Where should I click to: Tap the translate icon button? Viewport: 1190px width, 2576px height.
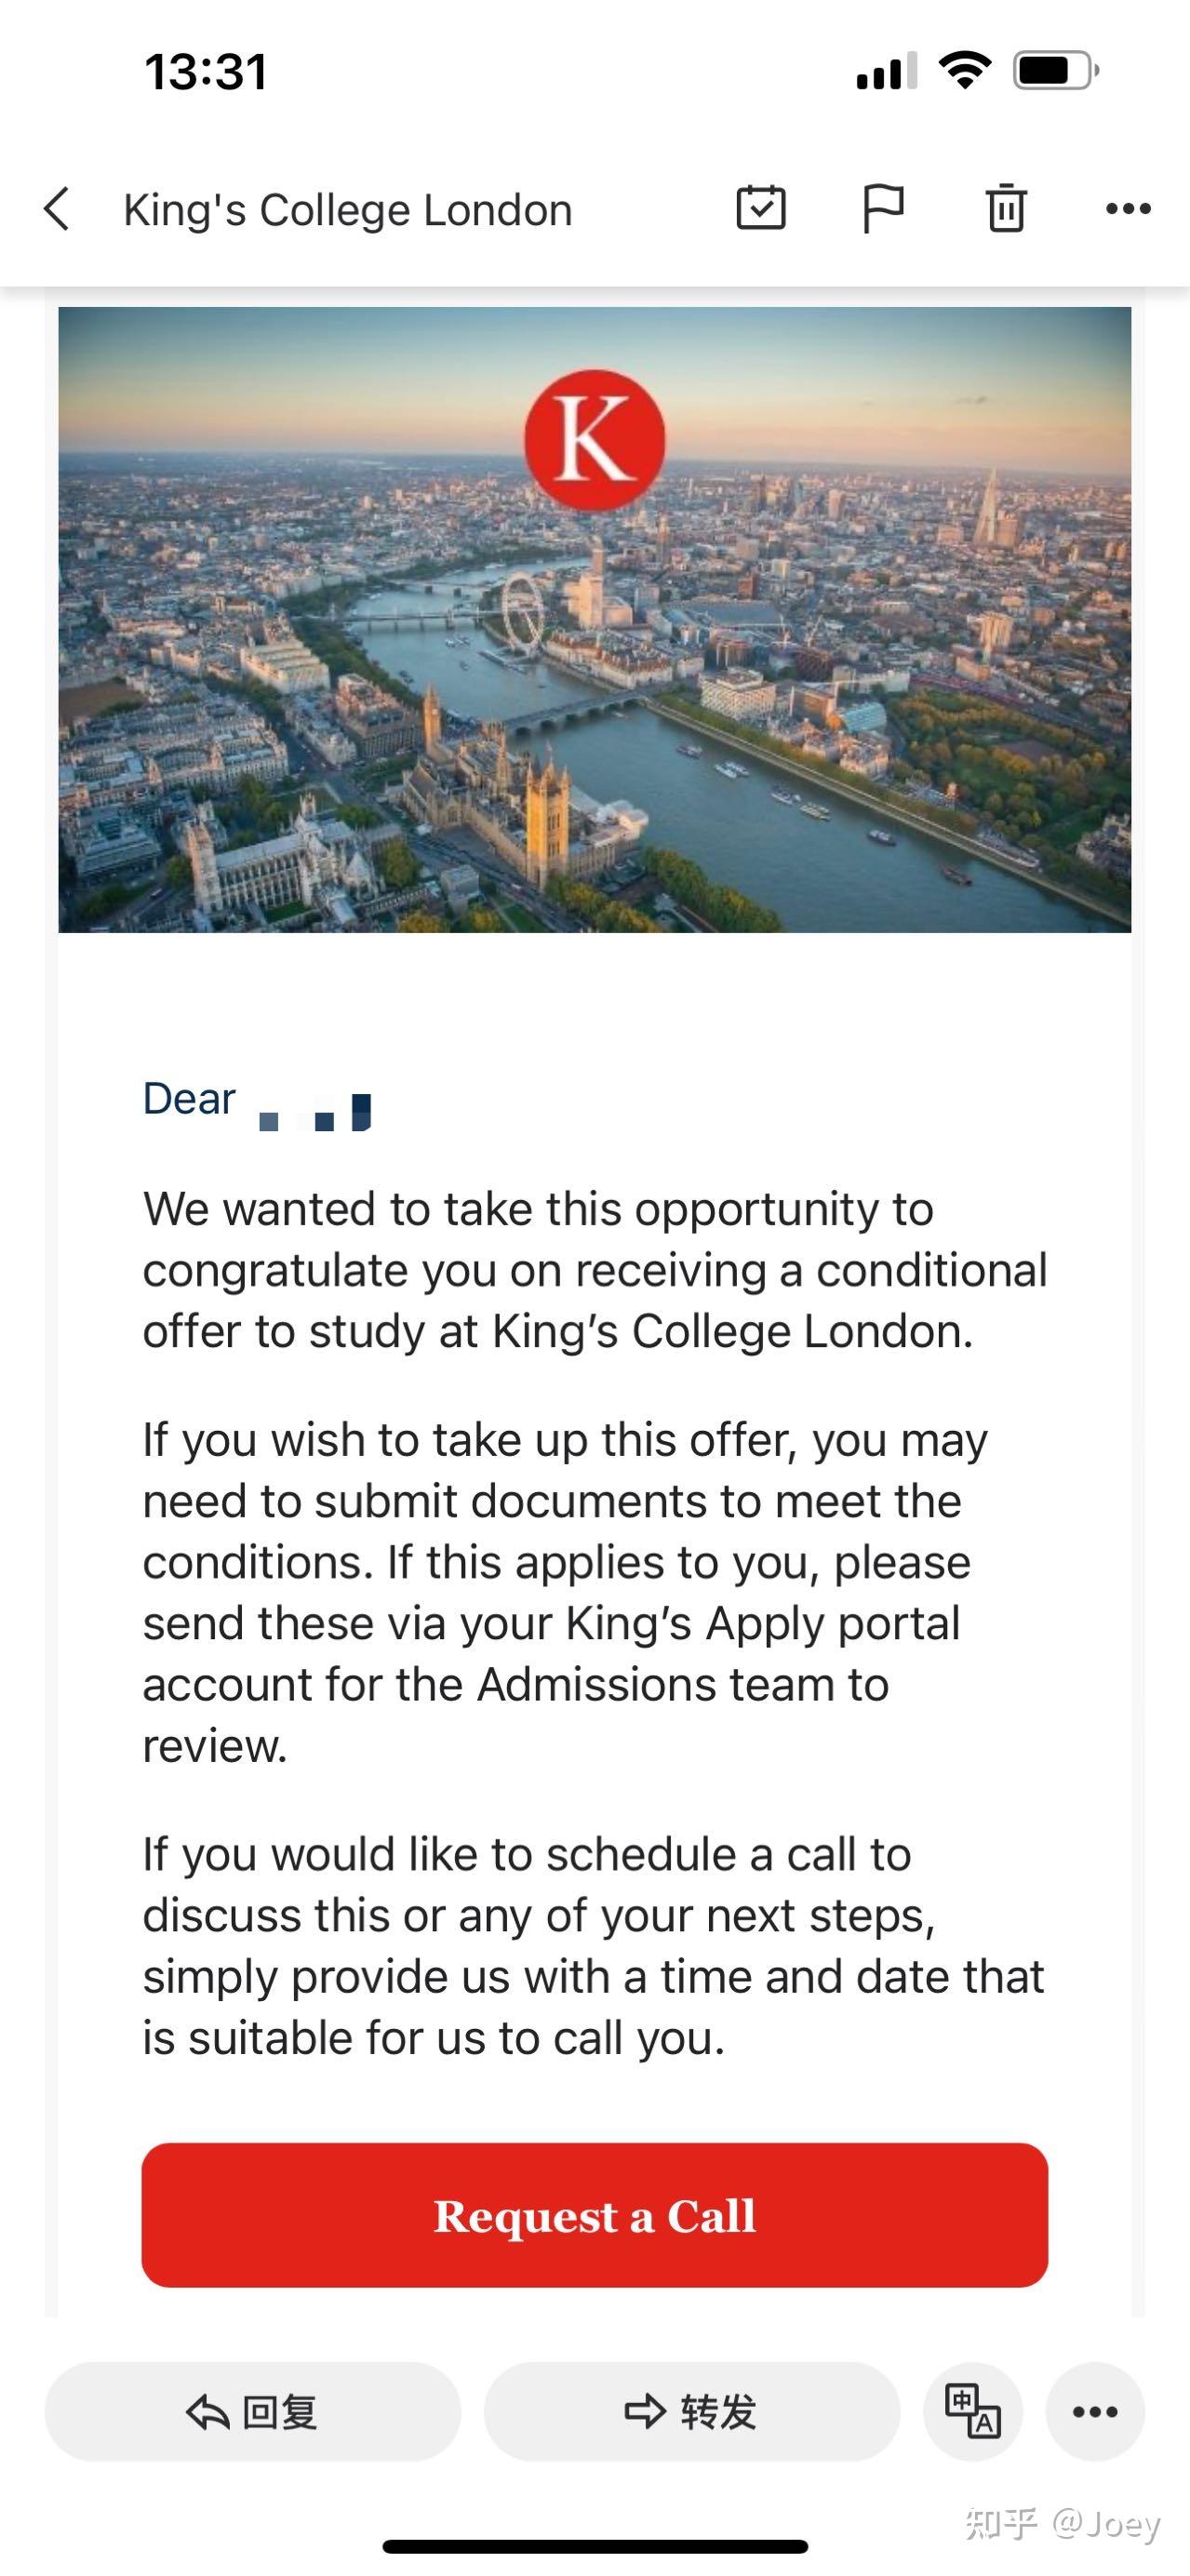click(x=972, y=2411)
